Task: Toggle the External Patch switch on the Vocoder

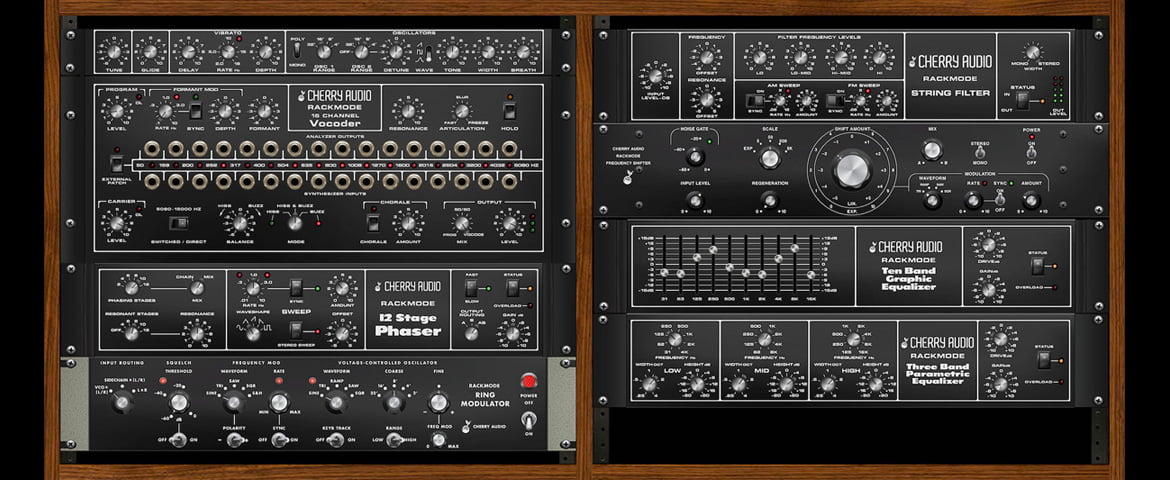Action: tap(116, 163)
